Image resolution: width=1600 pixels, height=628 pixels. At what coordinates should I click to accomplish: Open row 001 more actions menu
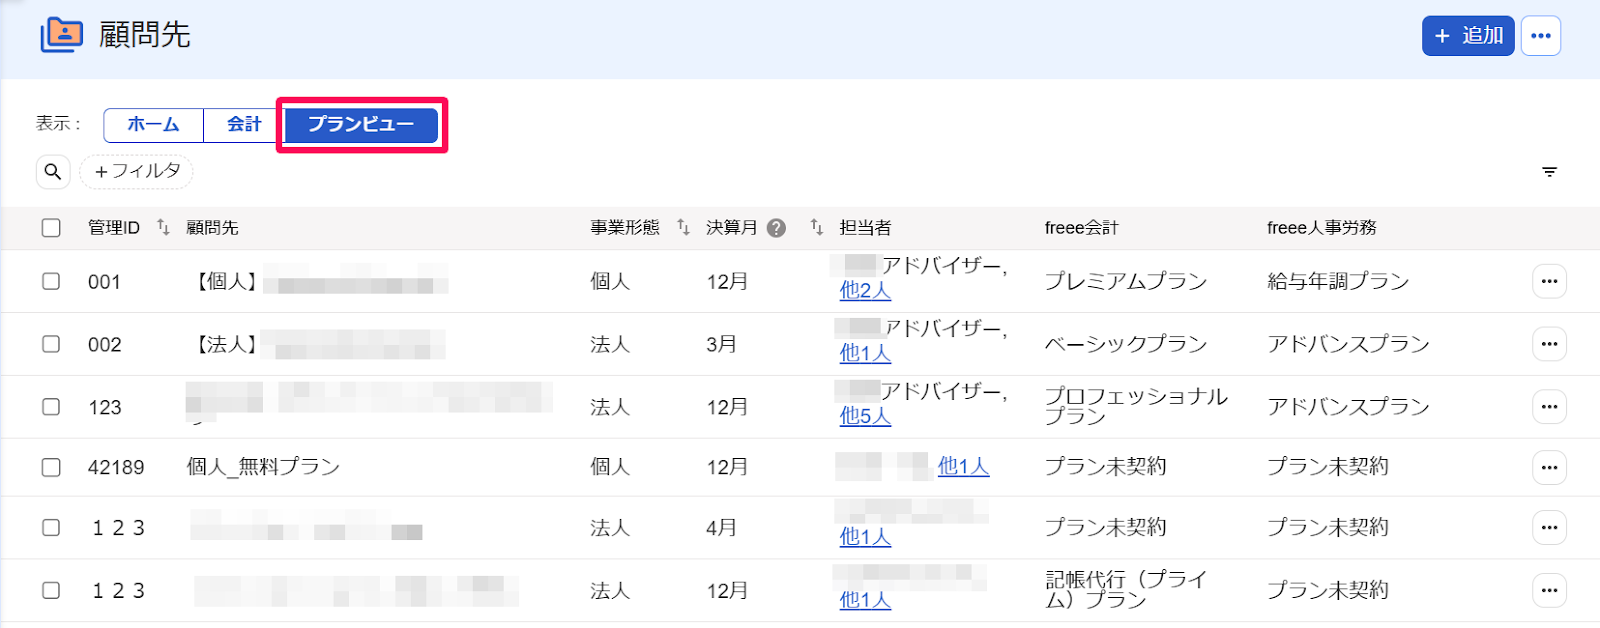click(x=1549, y=281)
